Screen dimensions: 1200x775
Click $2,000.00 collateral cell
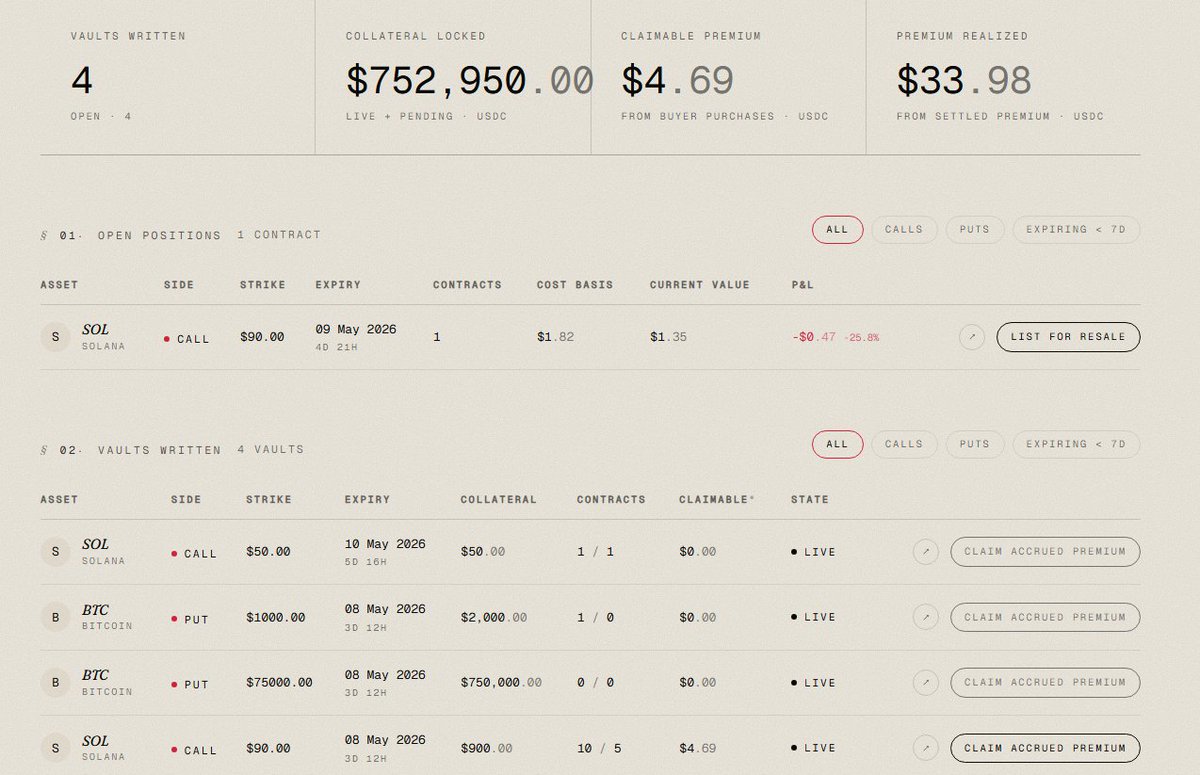tap(494, 618)
